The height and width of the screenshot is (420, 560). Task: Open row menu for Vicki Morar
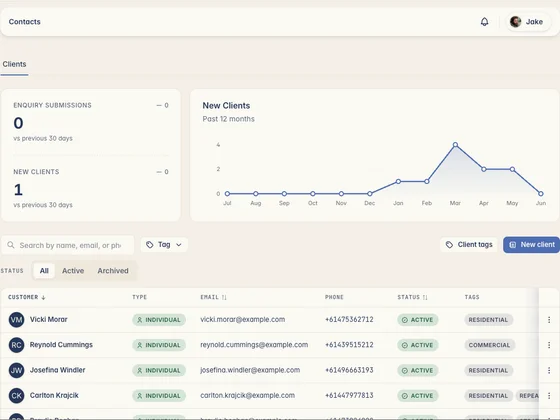pyautogui.click(x=549, y=320)
